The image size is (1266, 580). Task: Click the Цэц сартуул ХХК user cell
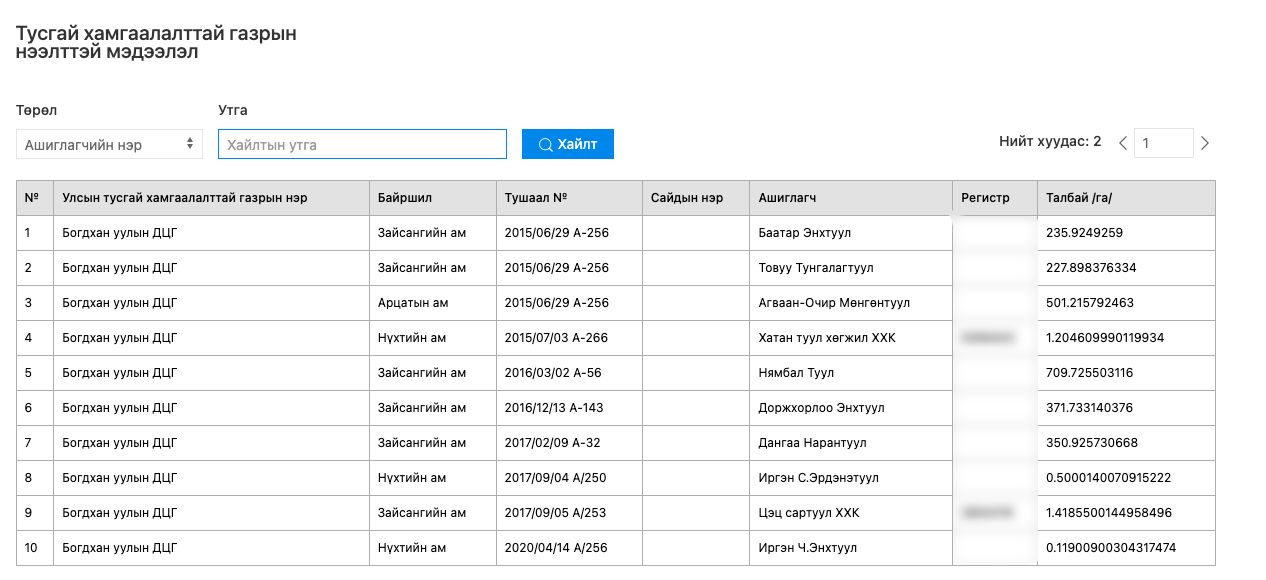click(x=808, y=513)
